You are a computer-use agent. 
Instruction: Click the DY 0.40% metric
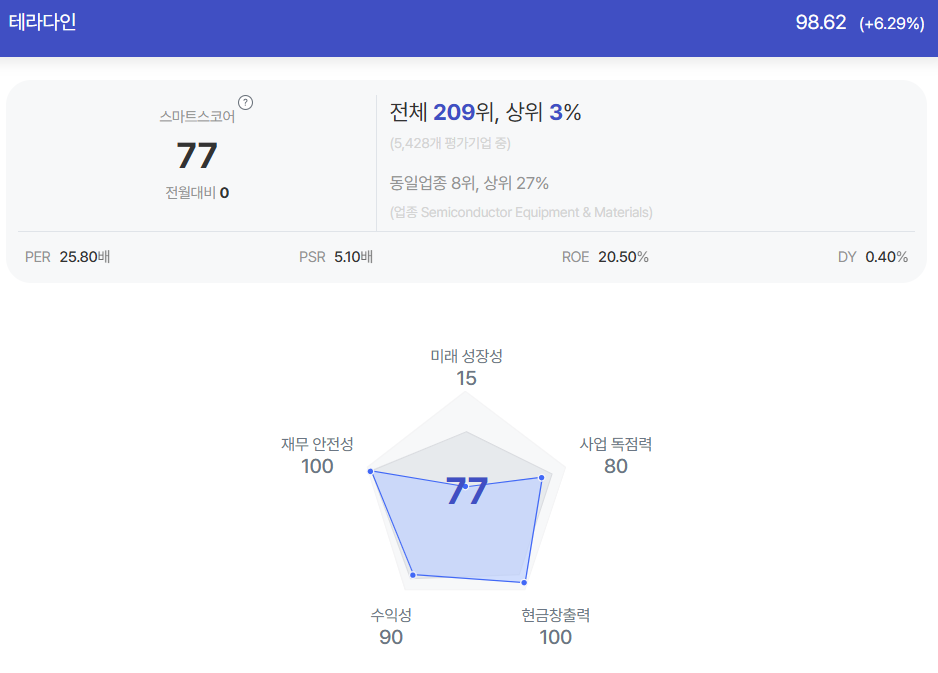pos(873,257)
